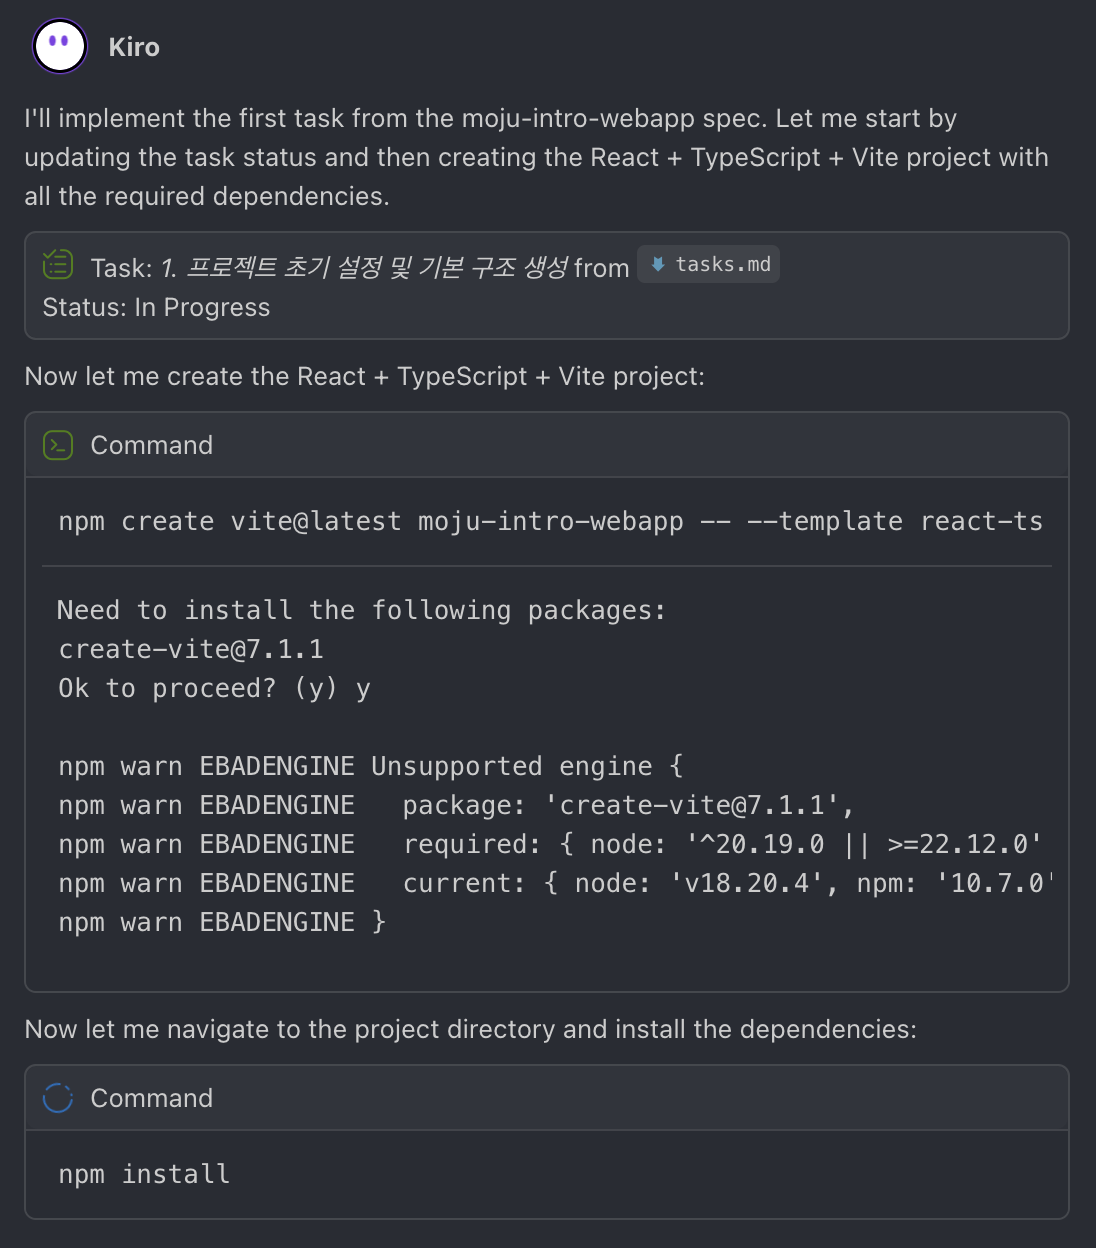Select the Korean task title text
The image size is (1096, 1248).
click(x=378, y=268)
